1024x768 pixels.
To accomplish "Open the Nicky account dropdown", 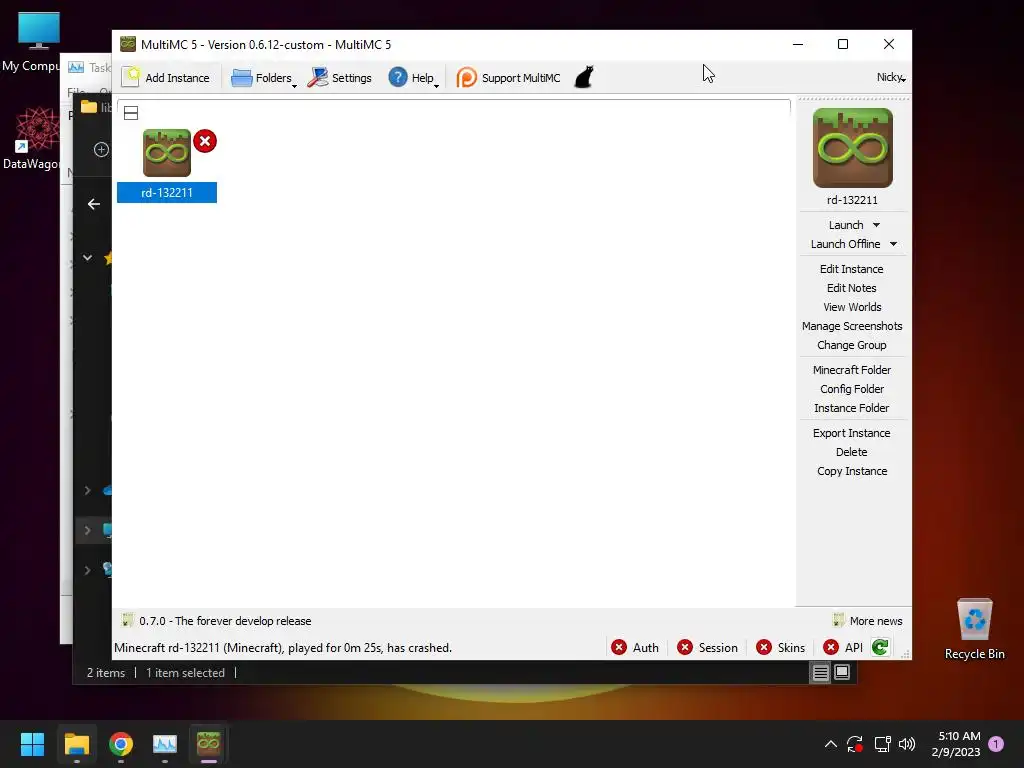I will pyautogui.click(x=891, y=77).
